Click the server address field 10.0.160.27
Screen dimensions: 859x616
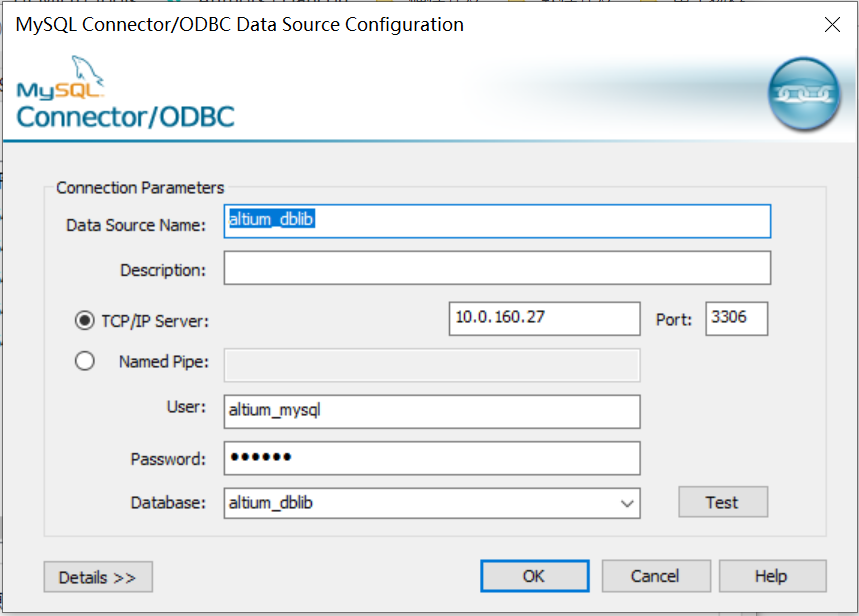pos(545,318)
